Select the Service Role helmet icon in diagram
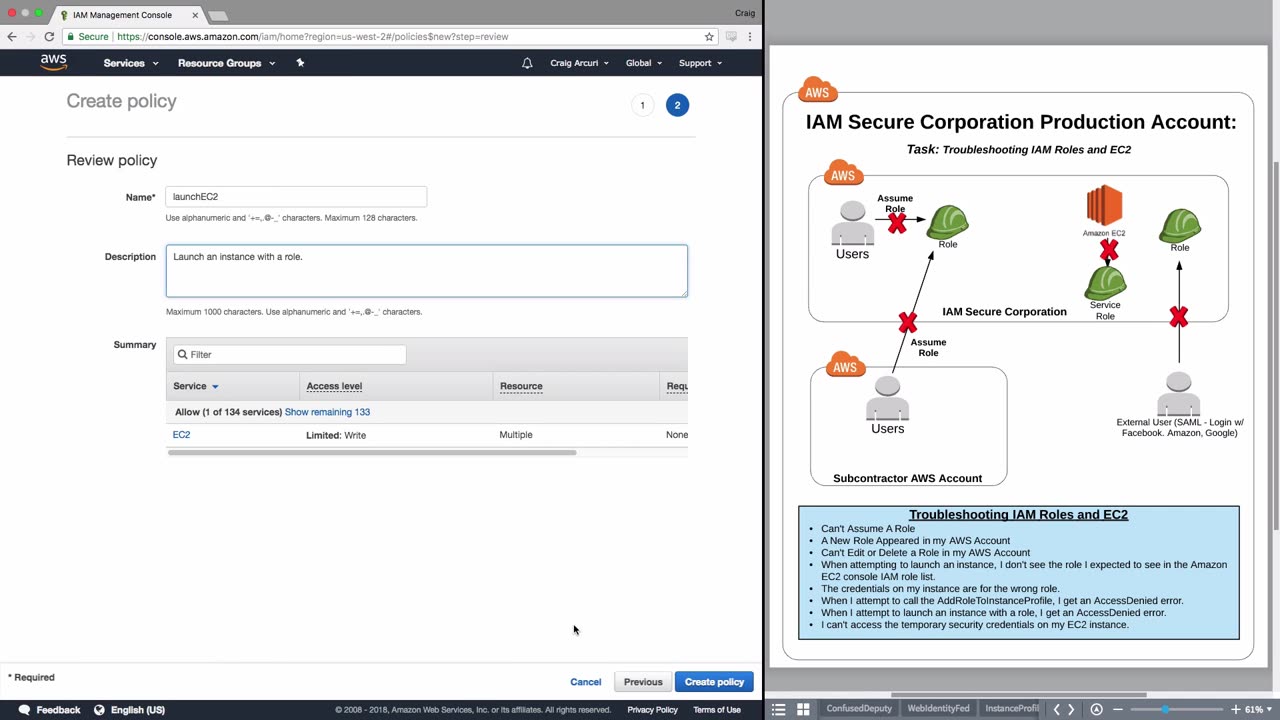1280x720 pixels. pos(1105,282)
